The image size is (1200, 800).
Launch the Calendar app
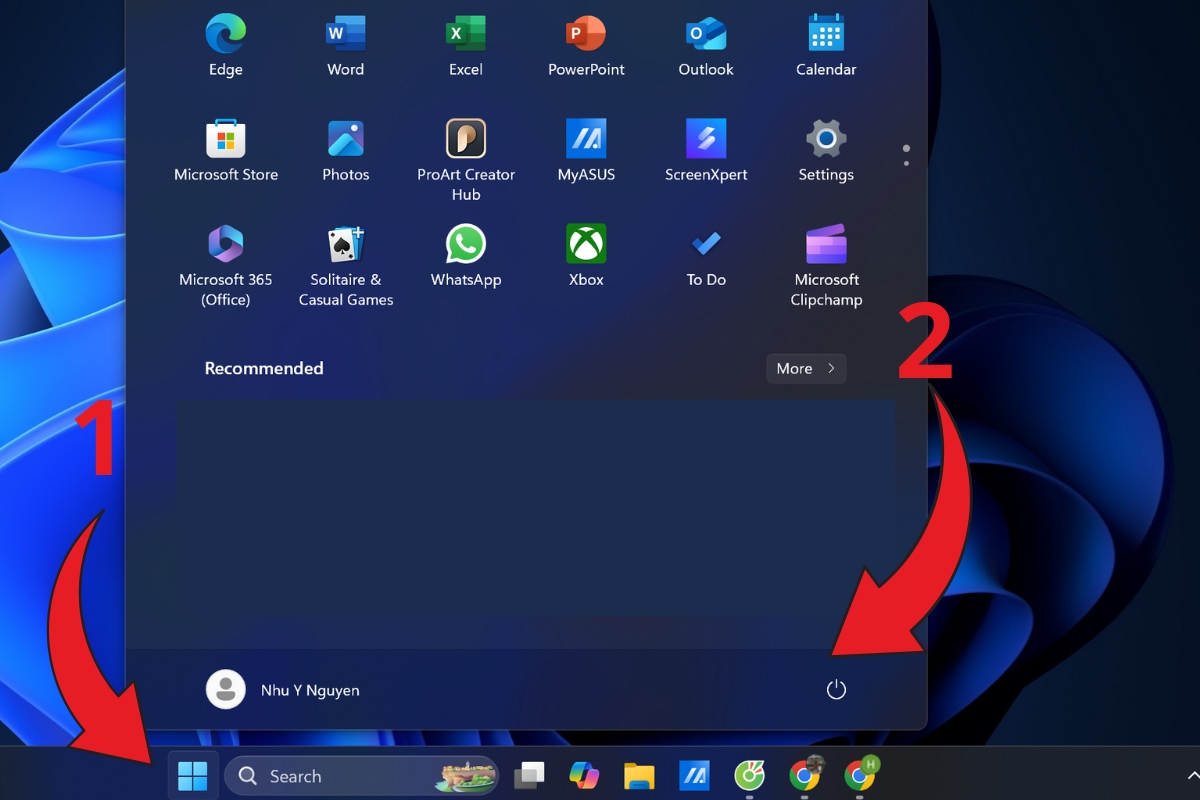(x=826, y=45)
